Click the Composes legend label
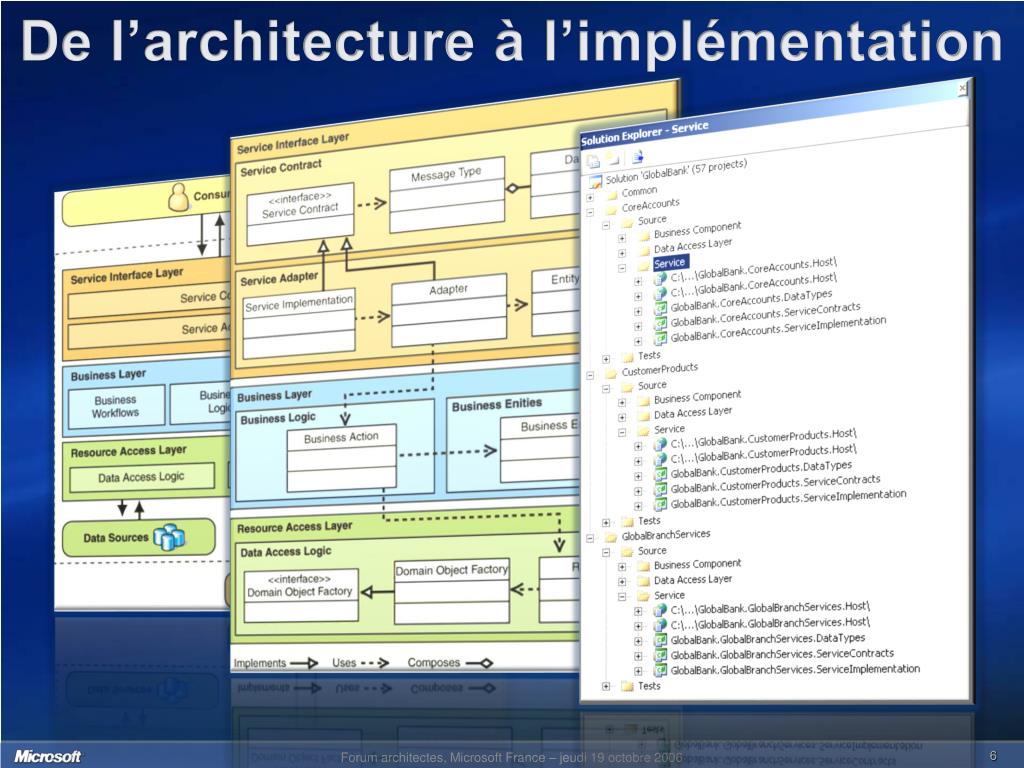1024x768 pixels. pyautogui.click(x=434, y=662)
